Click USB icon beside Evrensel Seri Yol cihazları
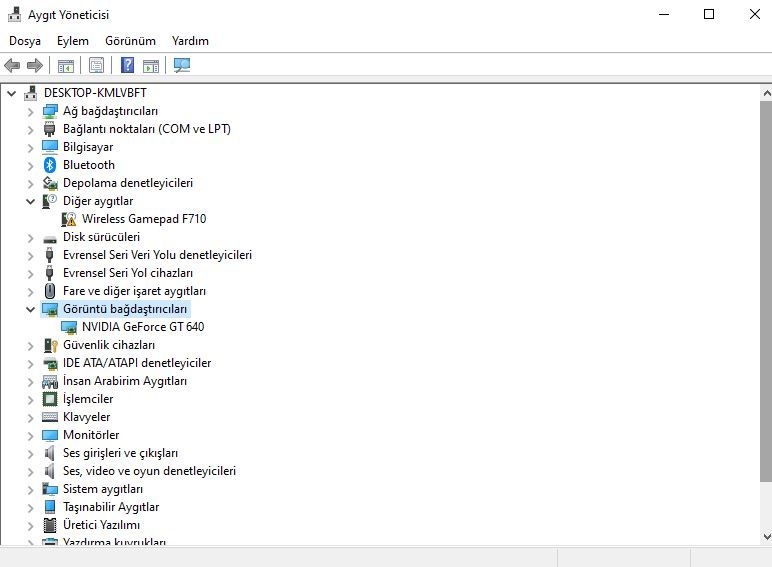 coord(50,273)
